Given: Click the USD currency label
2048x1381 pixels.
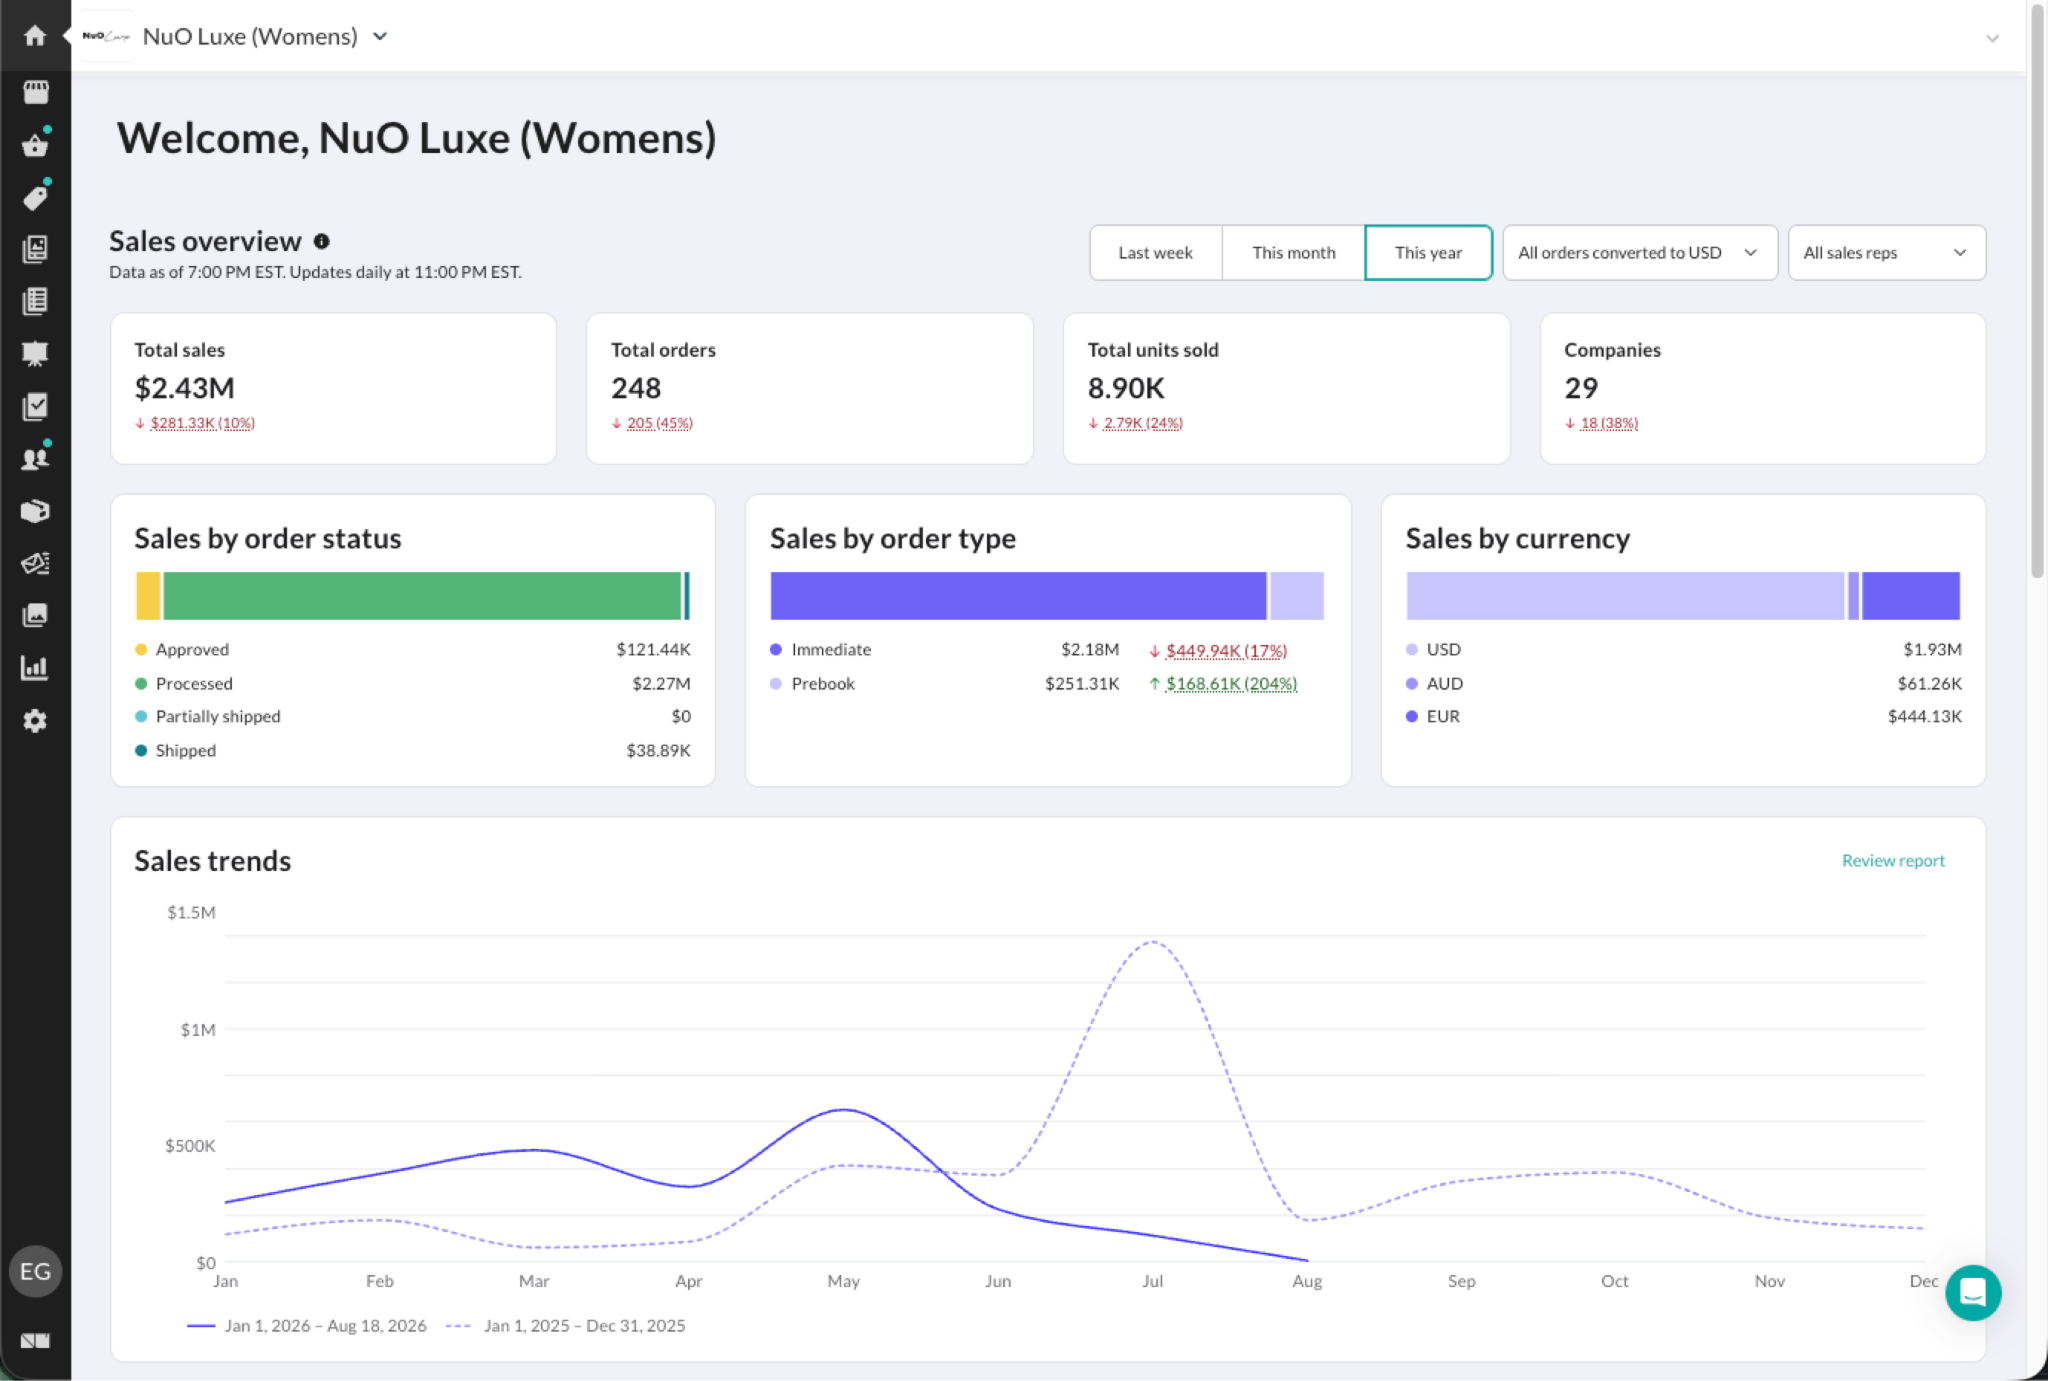Looking at the screenshot, I should [x=1443, y=650].
